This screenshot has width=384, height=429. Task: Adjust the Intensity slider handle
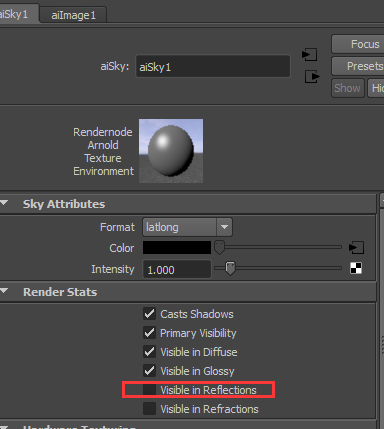click(230, 268)
